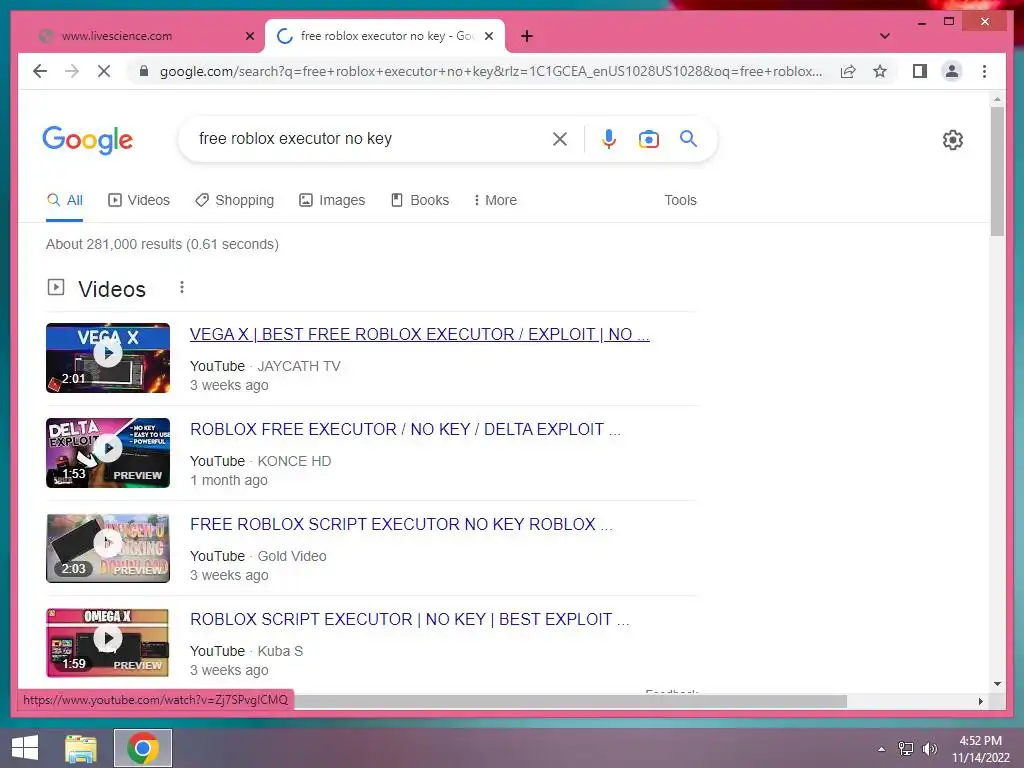Image resolution: width=1024 pixels, height=768 pixels.
Task: Open a new tab with the plus button
Action: (x=527, y=36)
